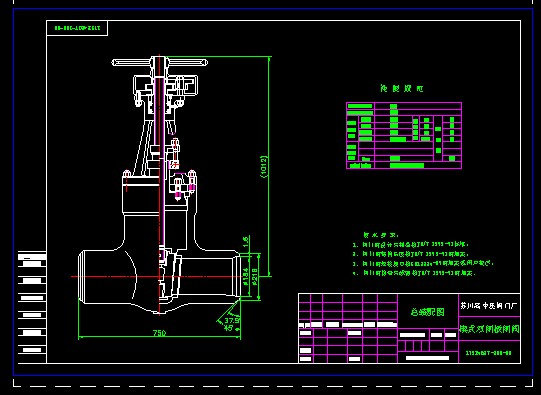Viewport: 541px width, 395px height.
Task: Select the 37.5° bevel angle annotation
Action: [232, 320]
